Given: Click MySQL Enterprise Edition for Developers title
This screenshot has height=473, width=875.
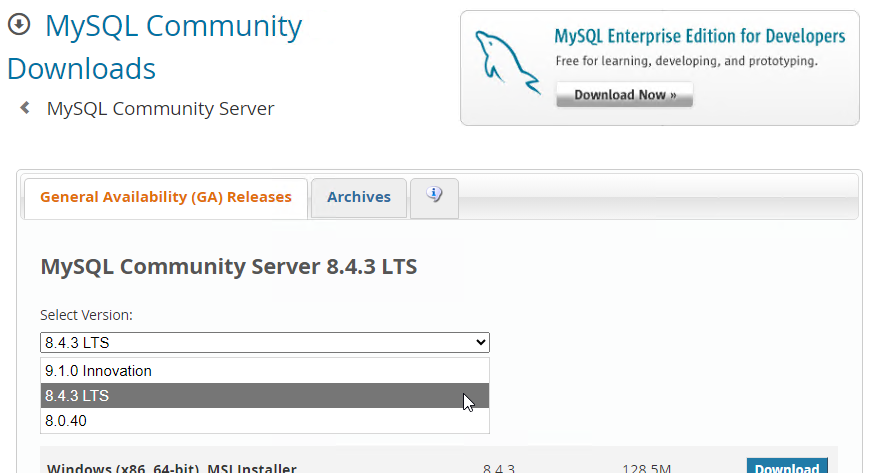Looking at the screenshot, I should click(x=699, y=36).
